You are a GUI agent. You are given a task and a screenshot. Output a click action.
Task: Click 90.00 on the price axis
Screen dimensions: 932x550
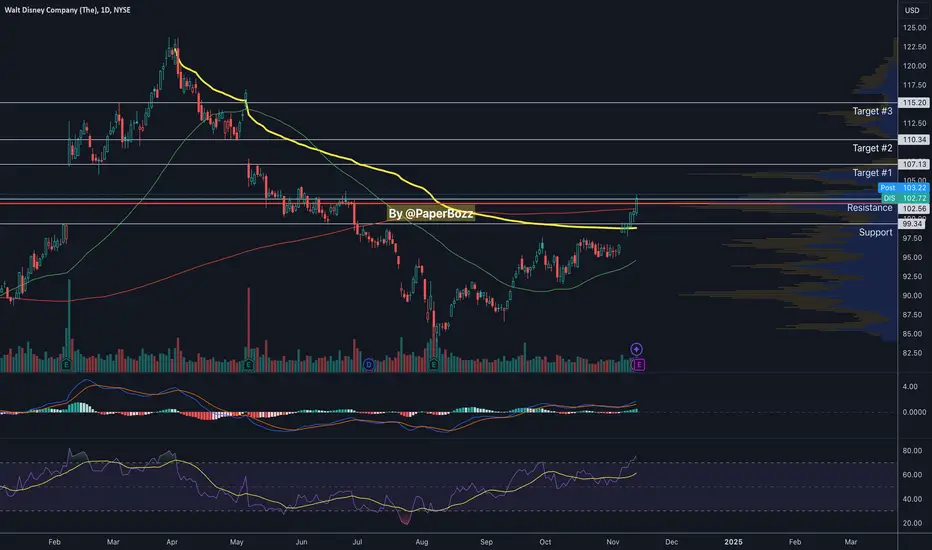pos(912,296)
